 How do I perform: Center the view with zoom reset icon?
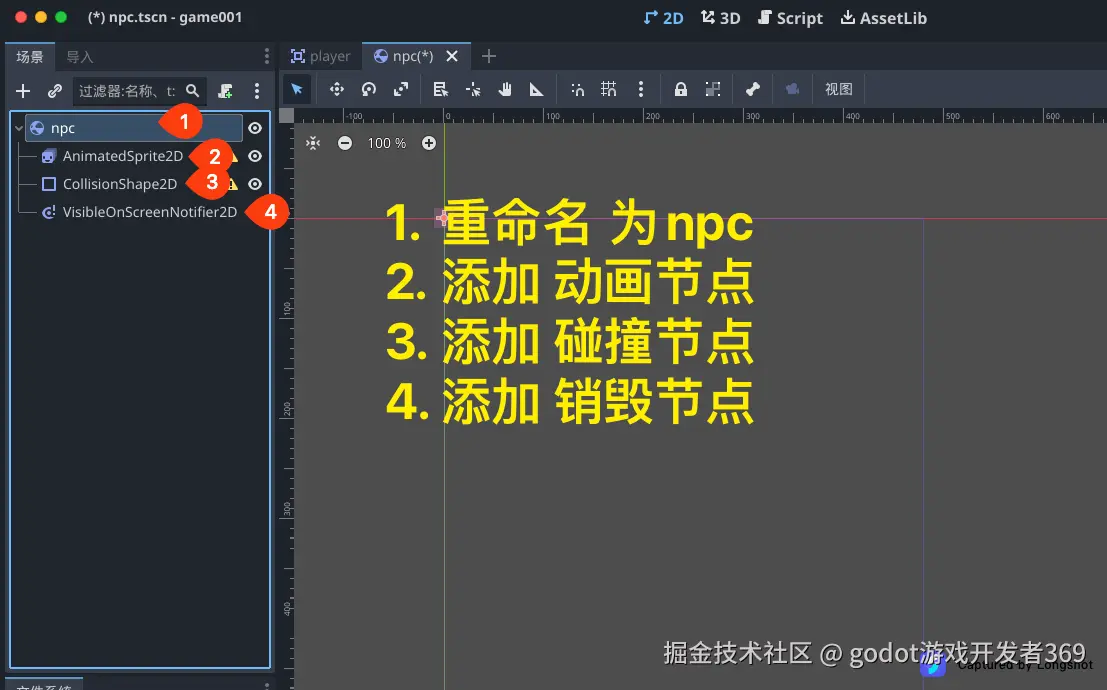pyautogui.click(x=313, y=143)
